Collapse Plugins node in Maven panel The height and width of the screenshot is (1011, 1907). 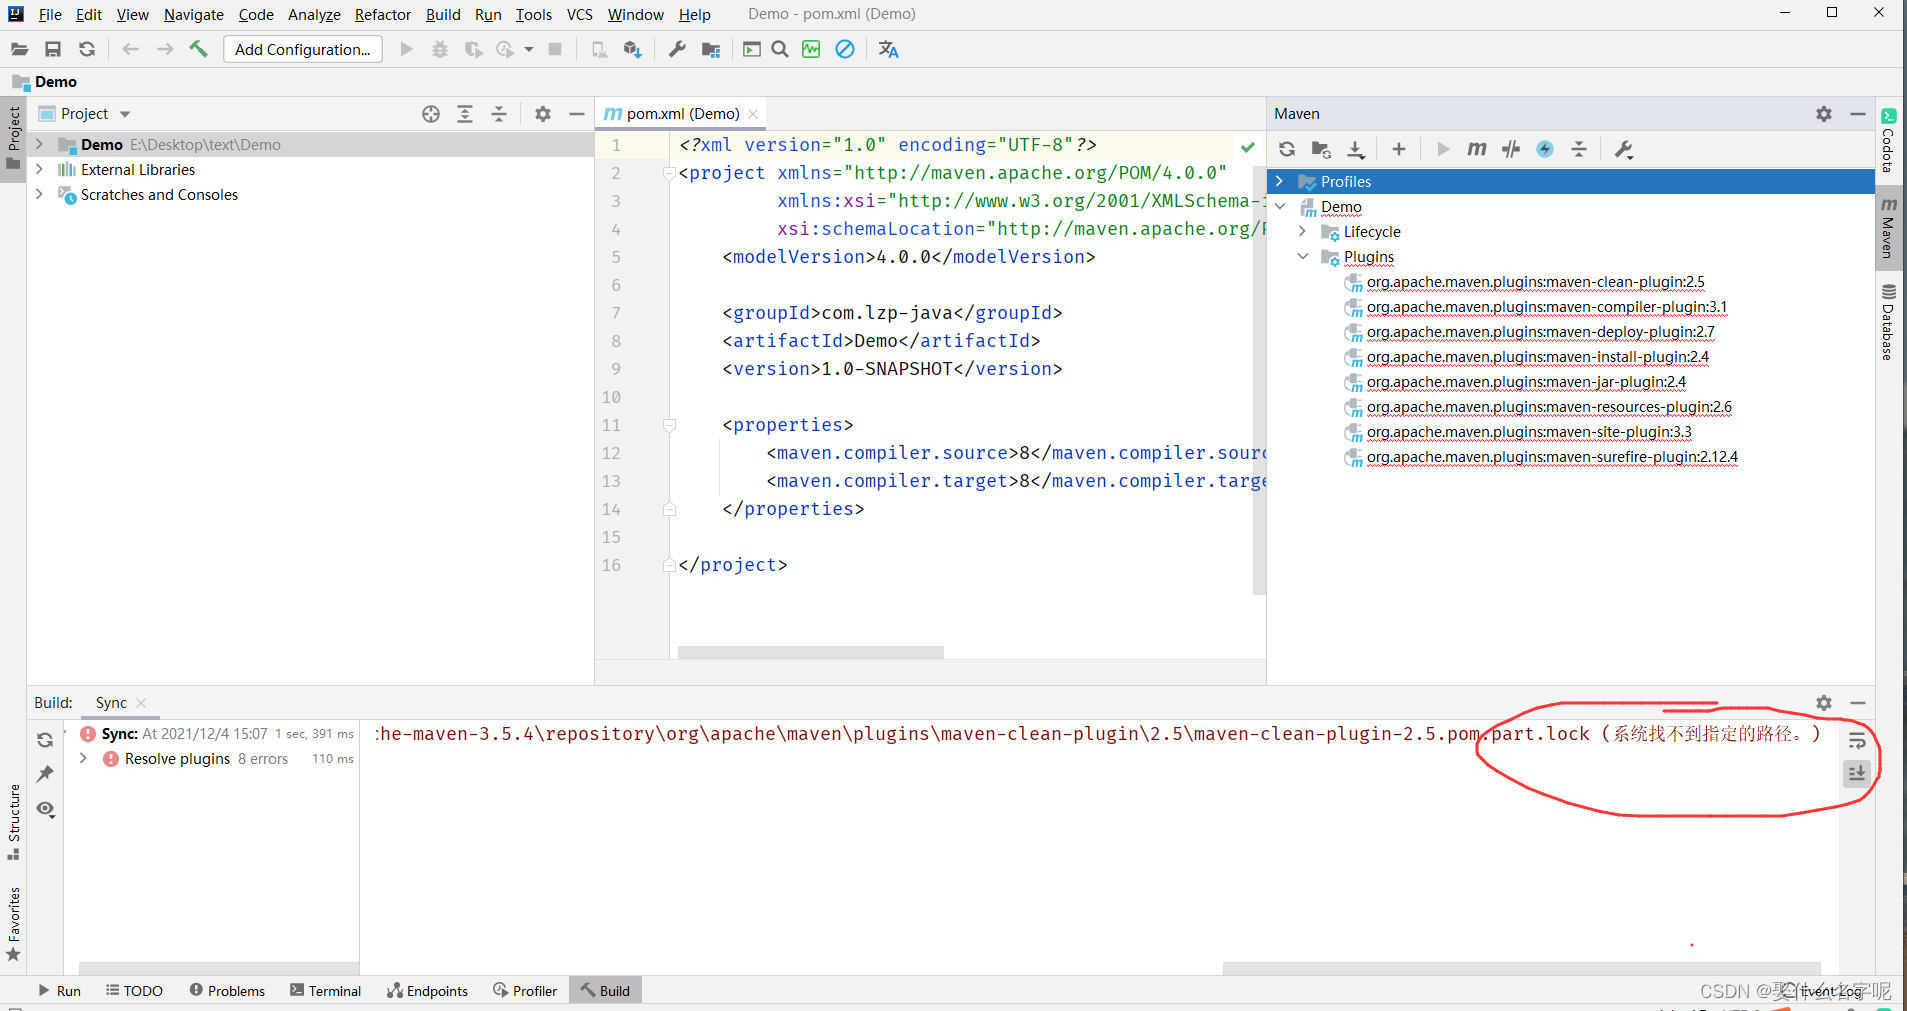(x=1302, y=256)
